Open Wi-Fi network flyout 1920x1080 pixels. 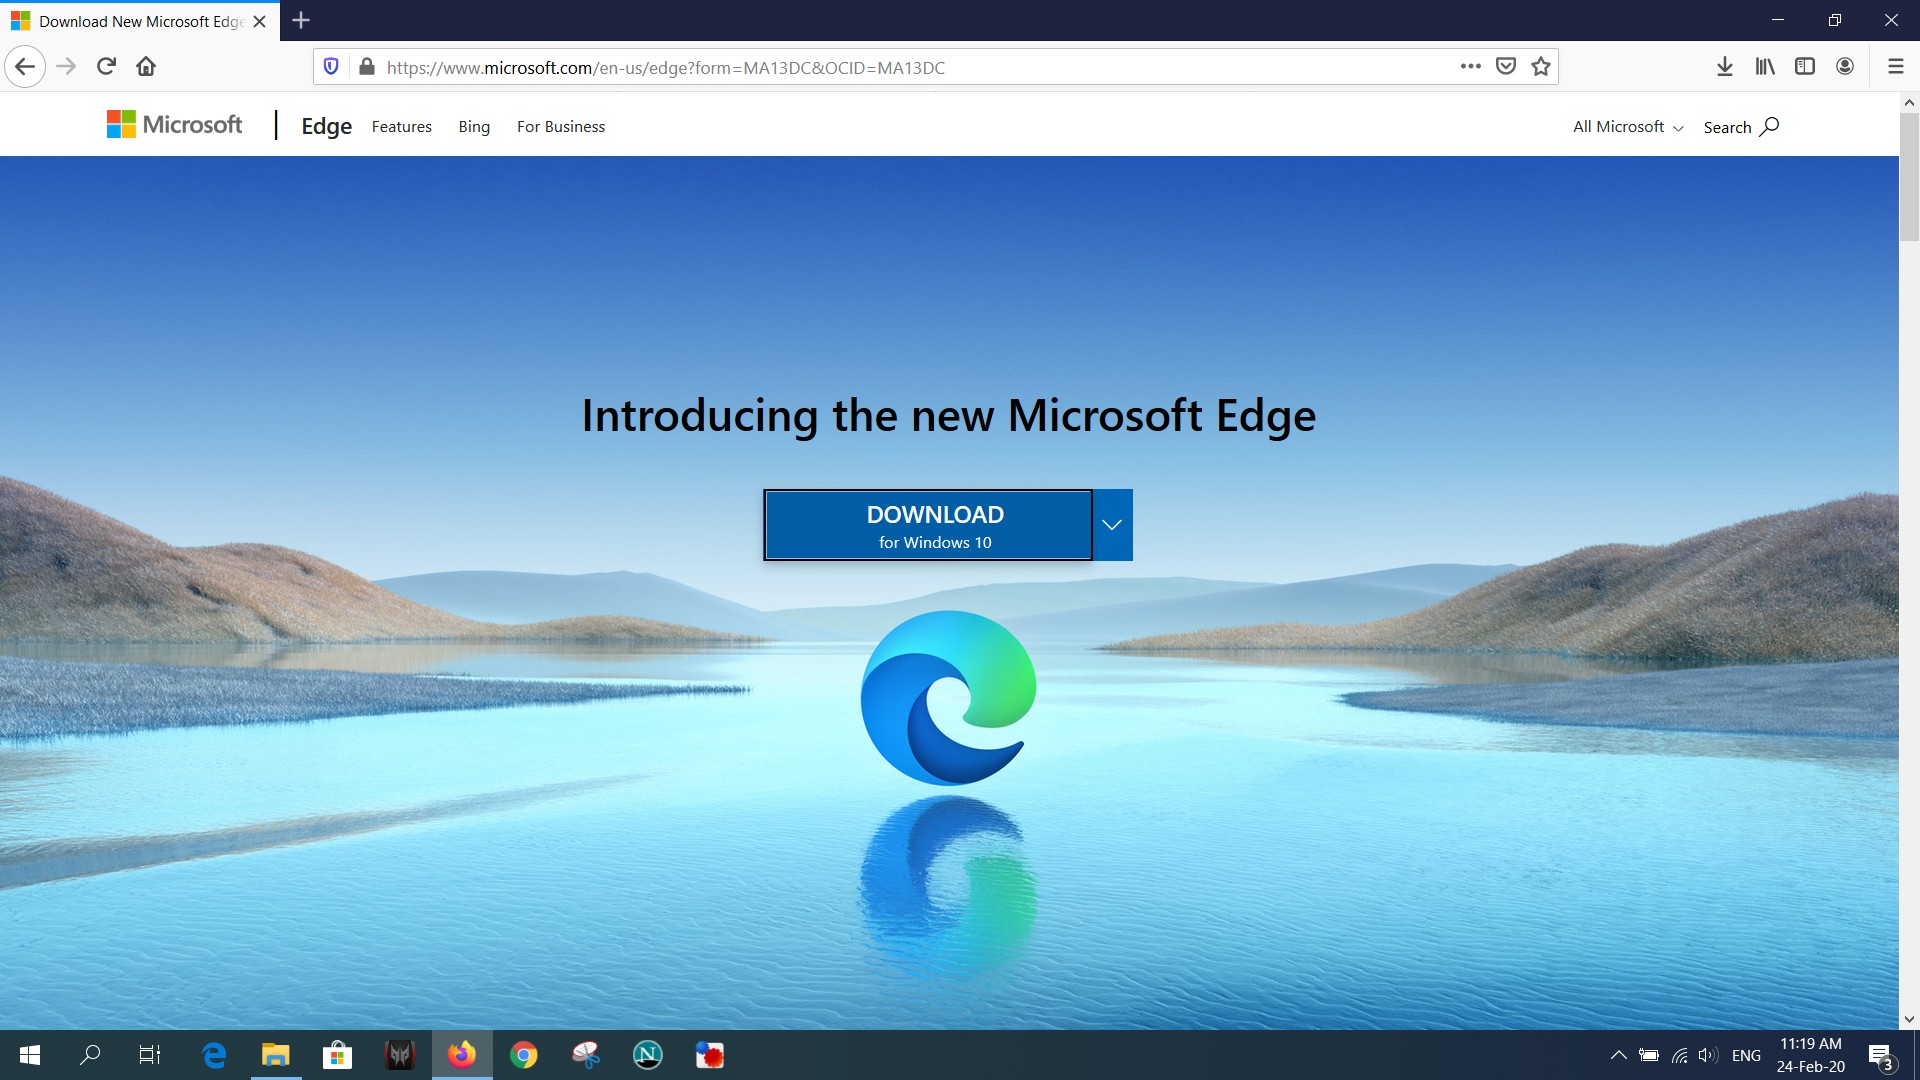pos(1679,1055)
